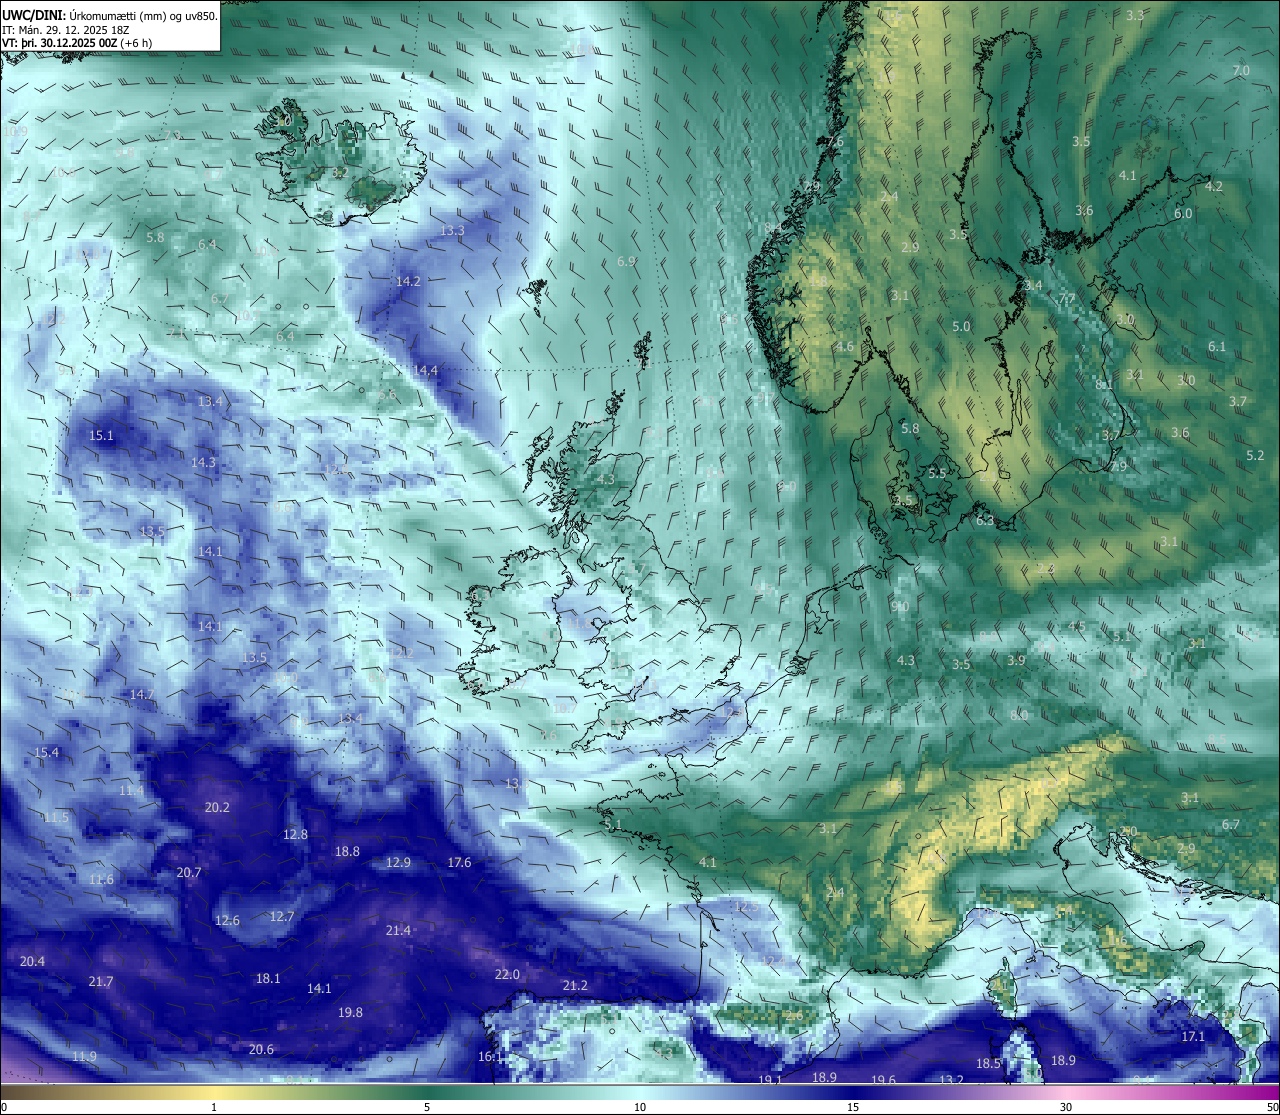Click the '30' tick label on the color scale
The image size is (1280, 1115).
(x=1066, y=1107)
